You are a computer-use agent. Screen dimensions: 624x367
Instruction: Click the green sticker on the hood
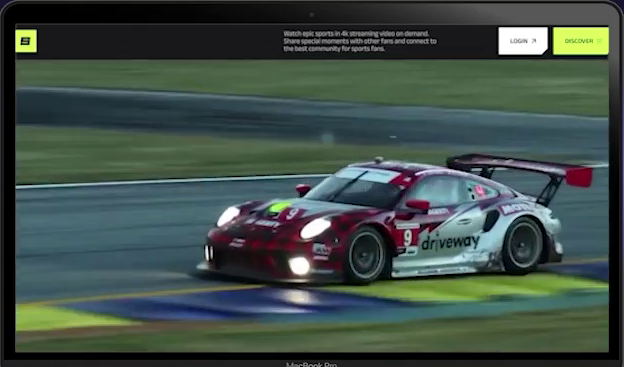point(279,207)
